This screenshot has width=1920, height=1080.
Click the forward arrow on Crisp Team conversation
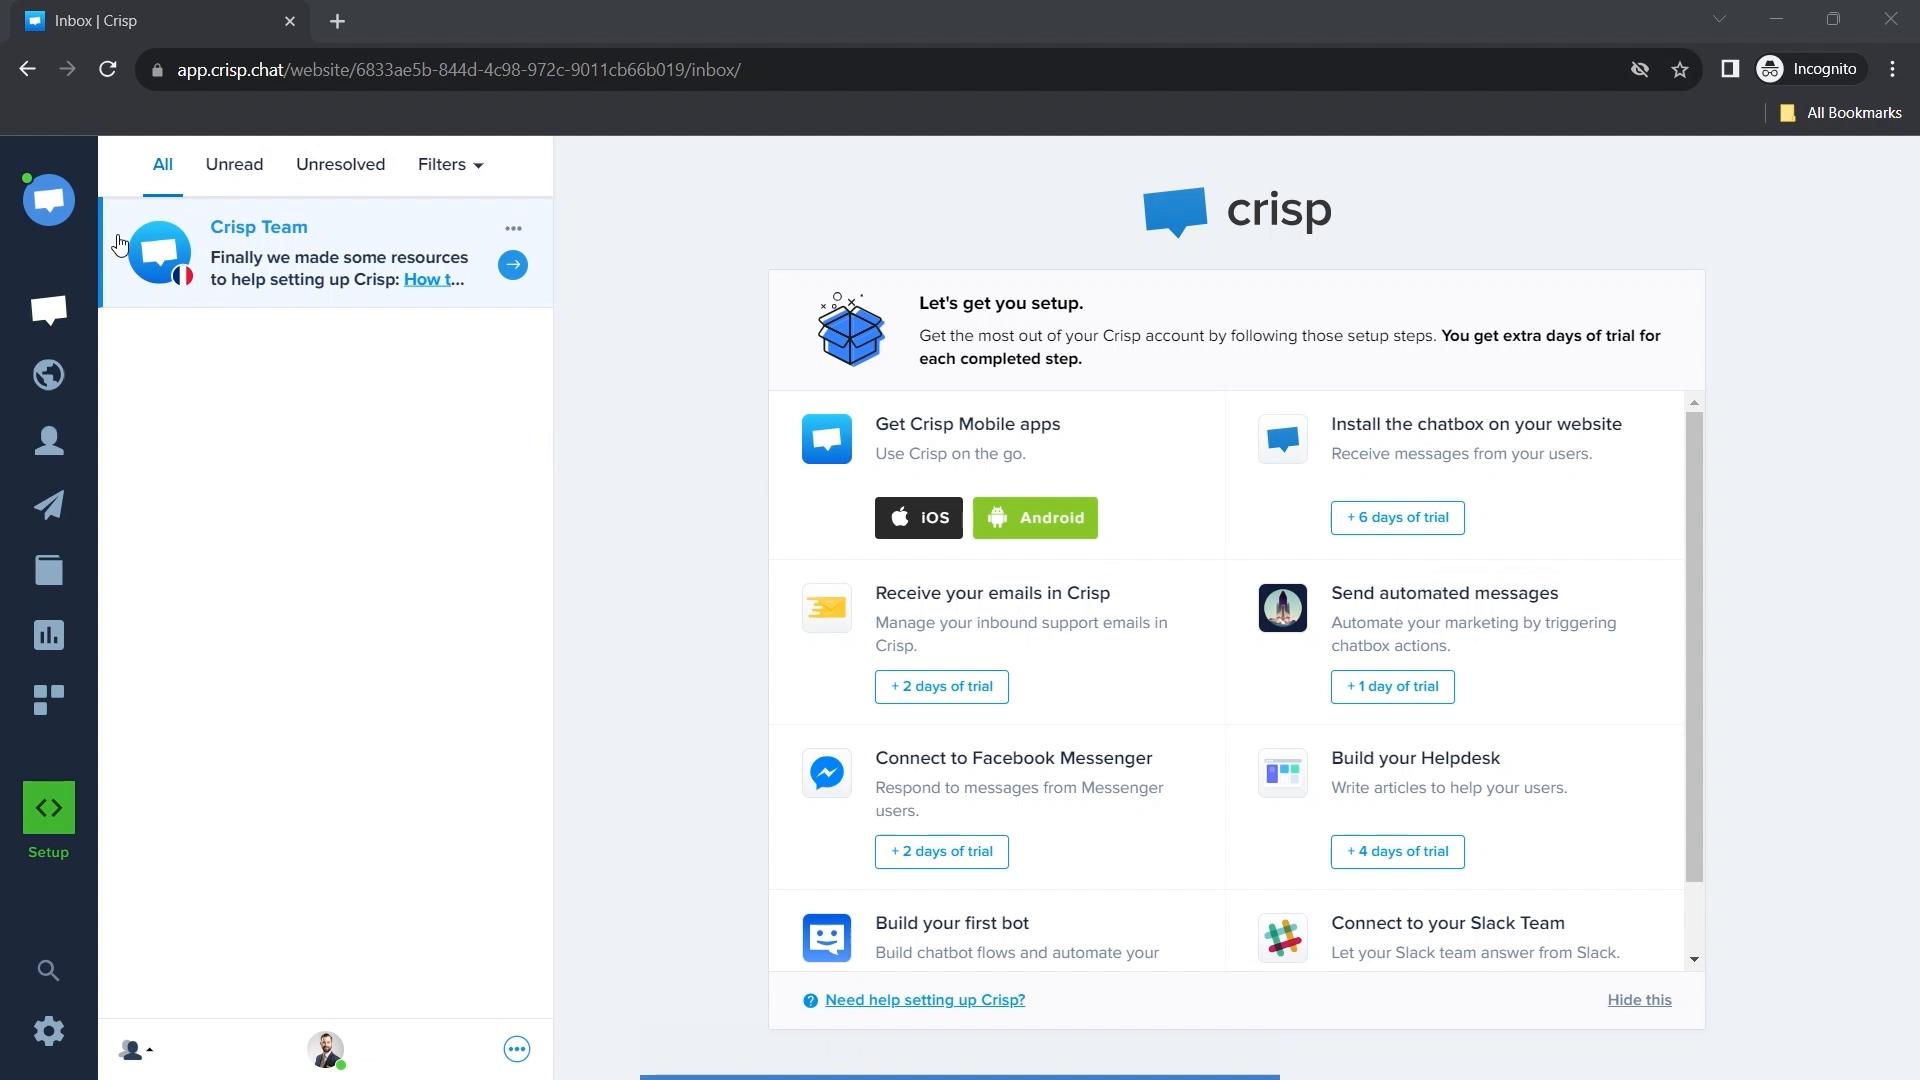coord(513,264)
